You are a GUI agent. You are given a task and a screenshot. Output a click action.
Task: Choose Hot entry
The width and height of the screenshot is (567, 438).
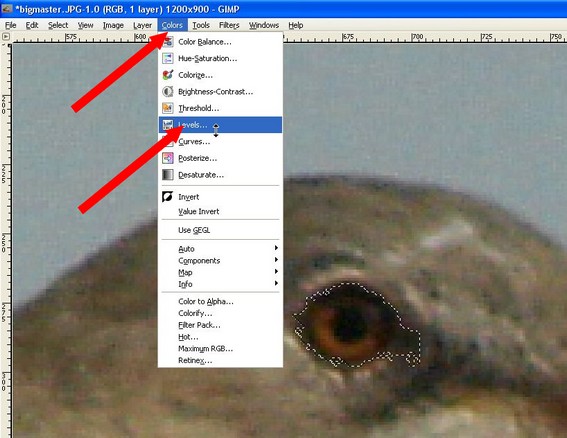[x=220, y=337]
